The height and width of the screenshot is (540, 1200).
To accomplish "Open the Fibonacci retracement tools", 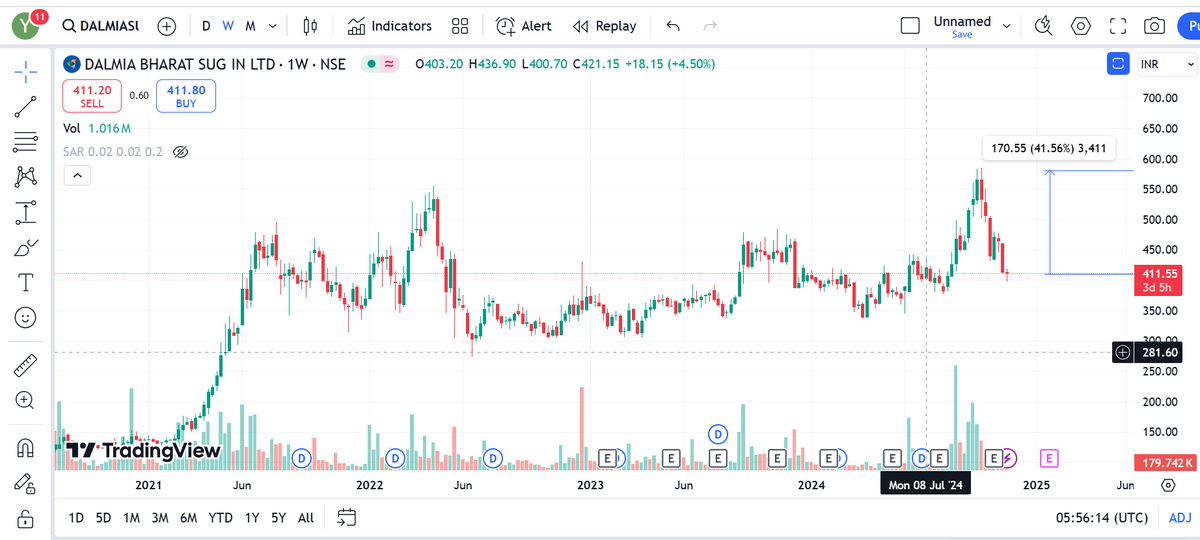I will pyautogui.click(x=25, y=141).
